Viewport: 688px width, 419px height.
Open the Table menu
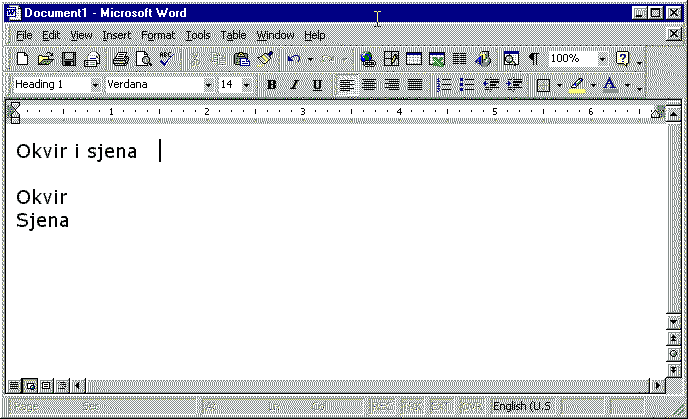(x=233, y=35)
